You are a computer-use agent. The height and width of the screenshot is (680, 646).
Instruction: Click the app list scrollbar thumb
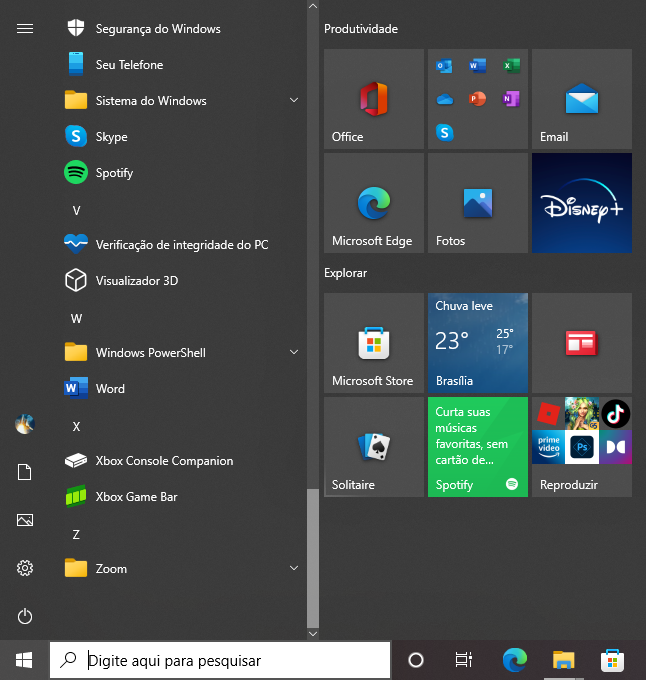pos(313,558)
